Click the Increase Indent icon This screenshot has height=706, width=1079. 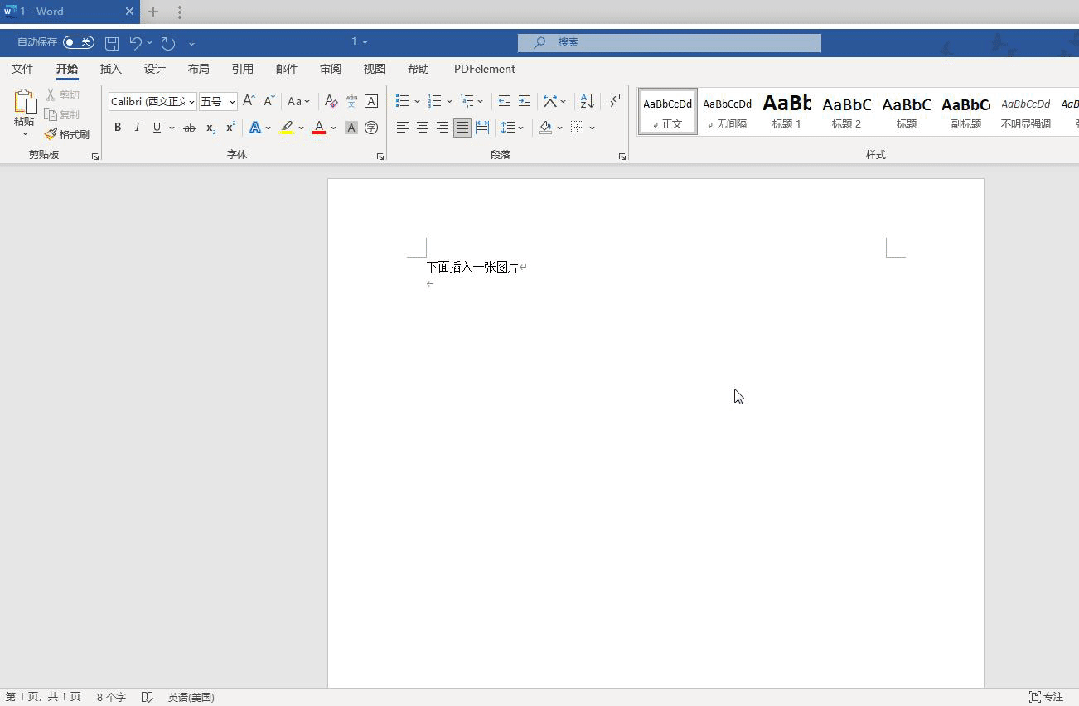click(524, 101)
